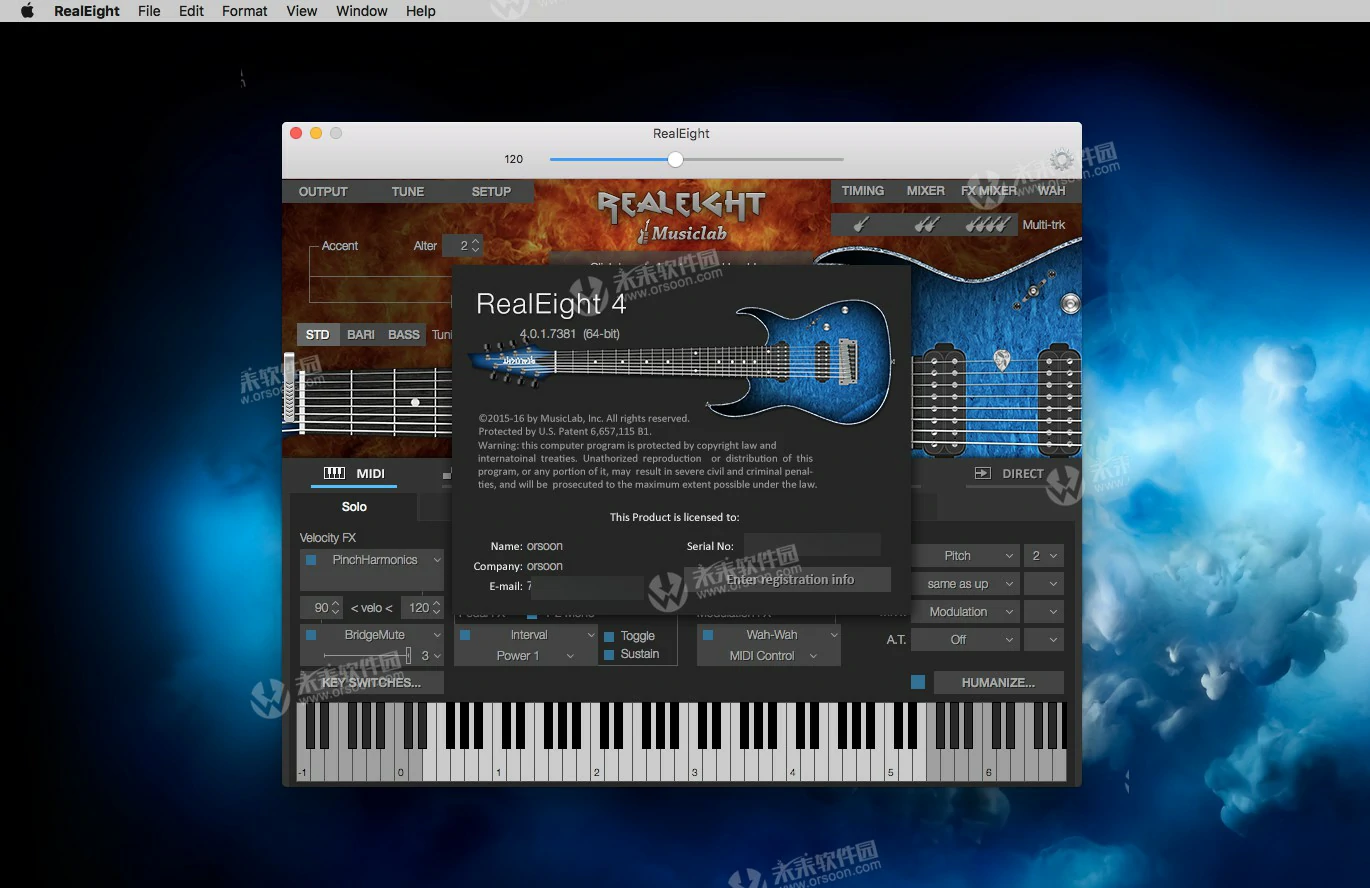Click the BridgeMute slider handle
Image resolution: width=1370 pixels, height=888 pixels.
point(408,656)
